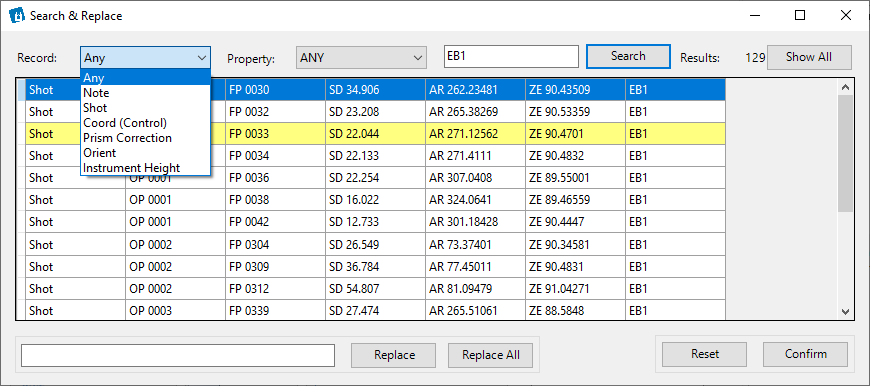The image size is (870, 386).
Task: Select cell FP 0036
Action: click(275, 177)
